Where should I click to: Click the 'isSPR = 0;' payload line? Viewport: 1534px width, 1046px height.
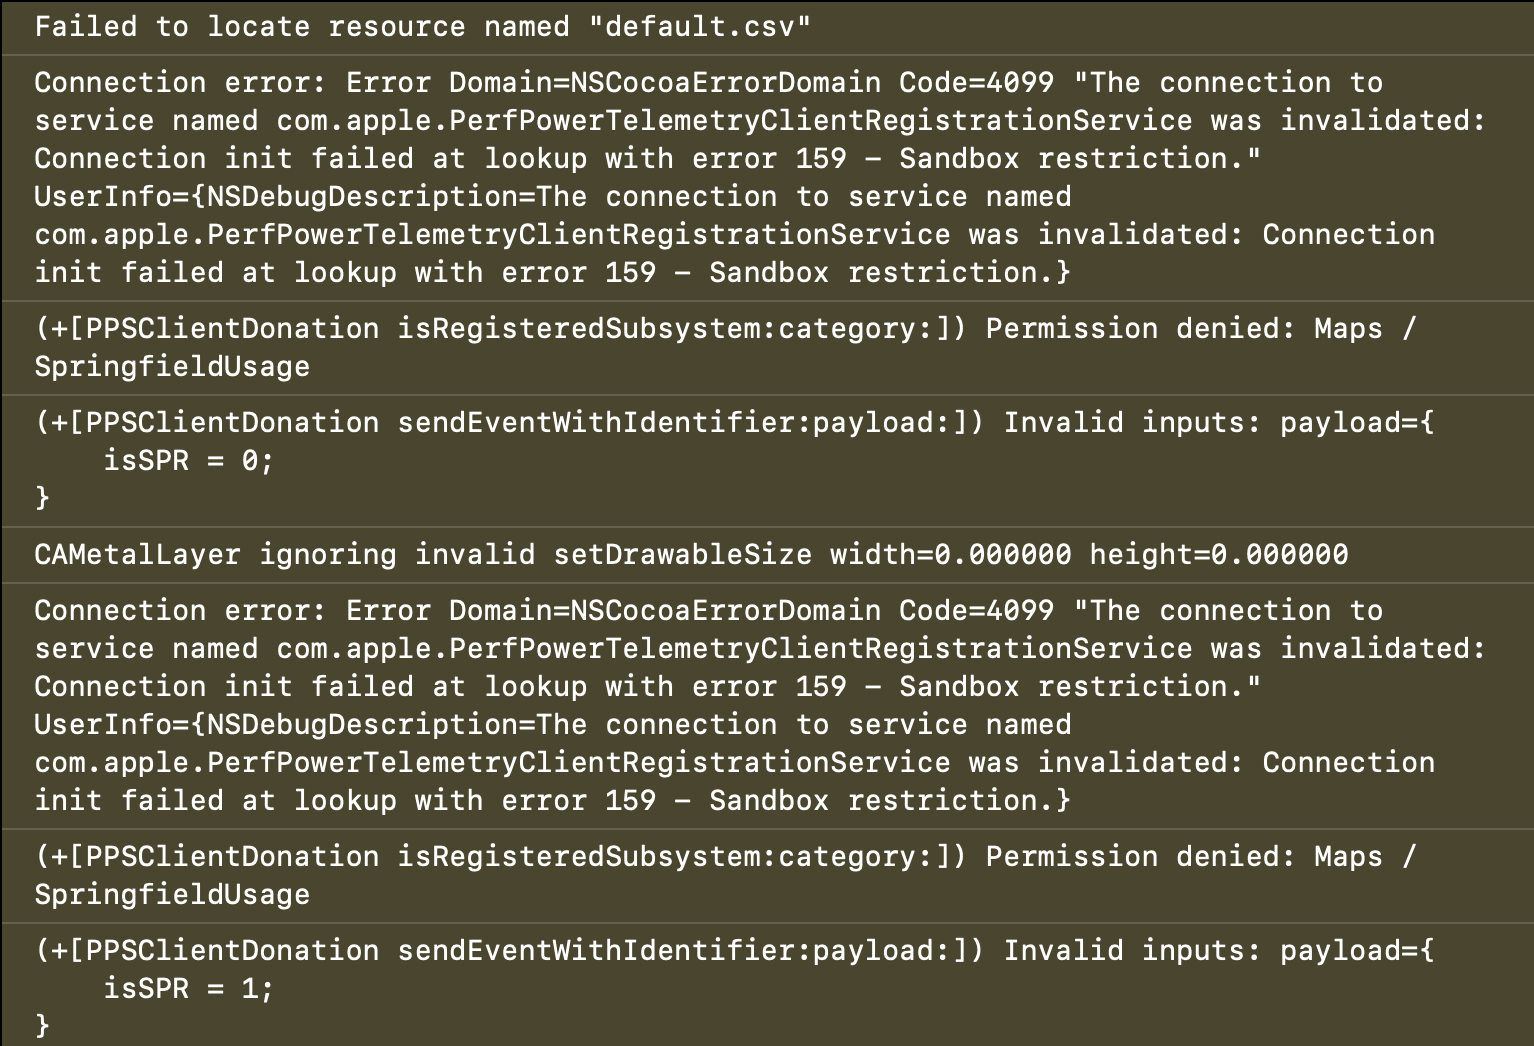[188, 460]
